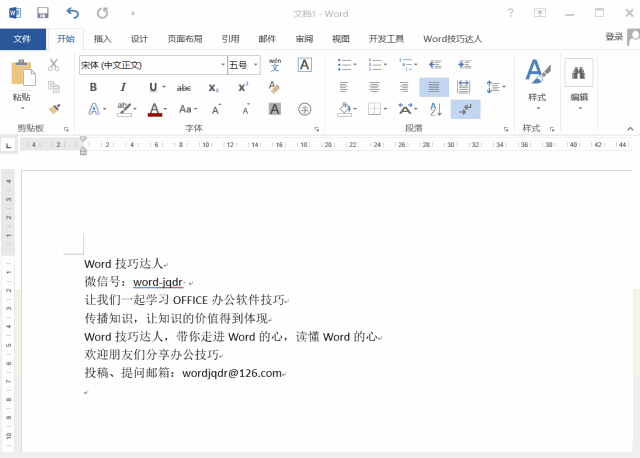
Task: Click the Copy icon
Action: (54, 87)
